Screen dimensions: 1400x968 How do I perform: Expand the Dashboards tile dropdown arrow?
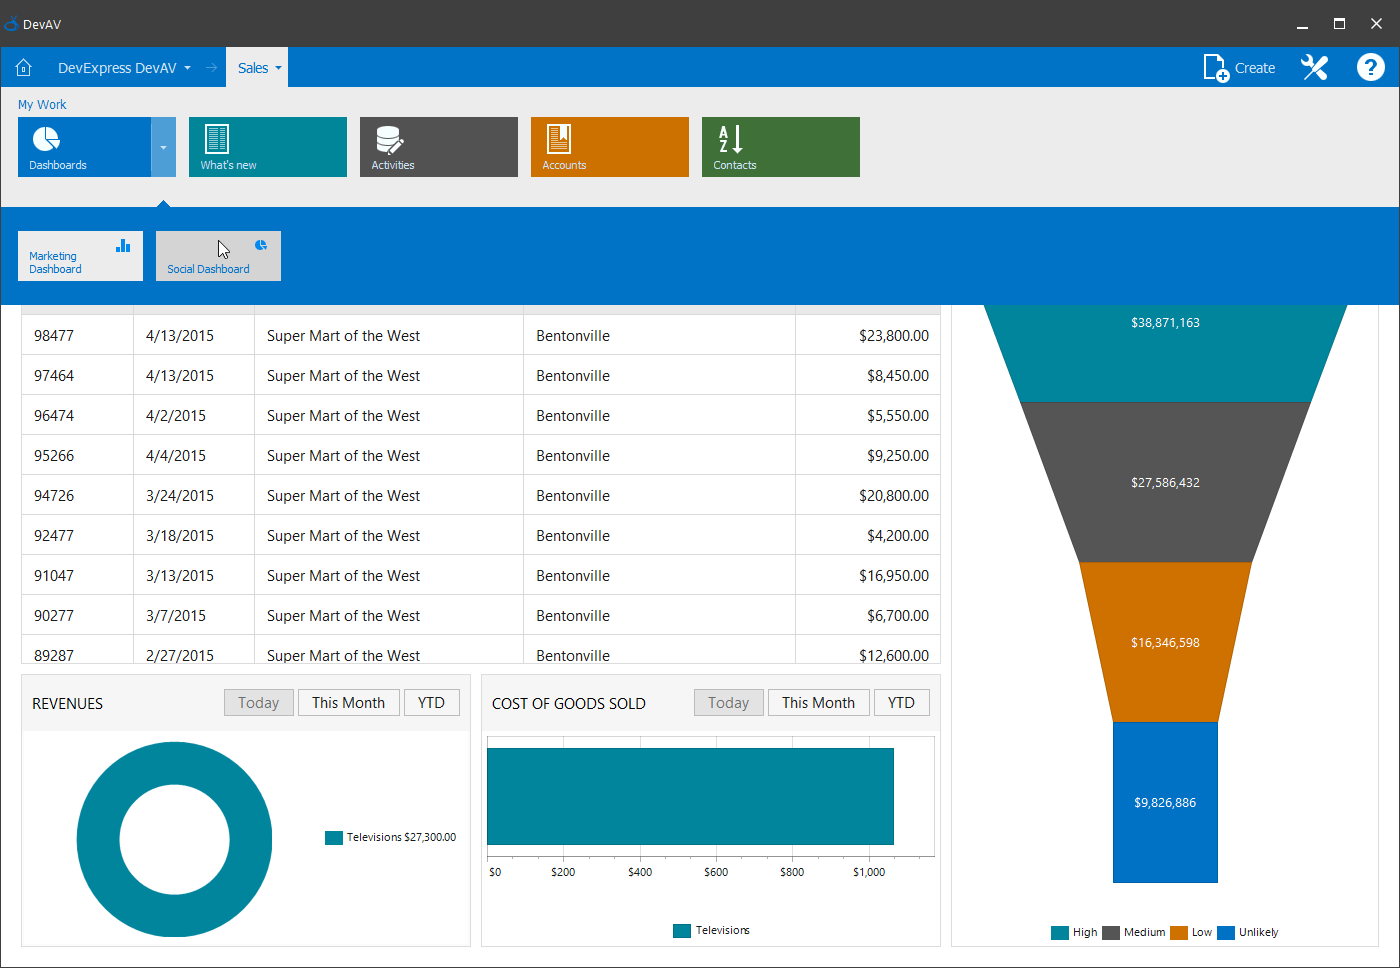163,147
